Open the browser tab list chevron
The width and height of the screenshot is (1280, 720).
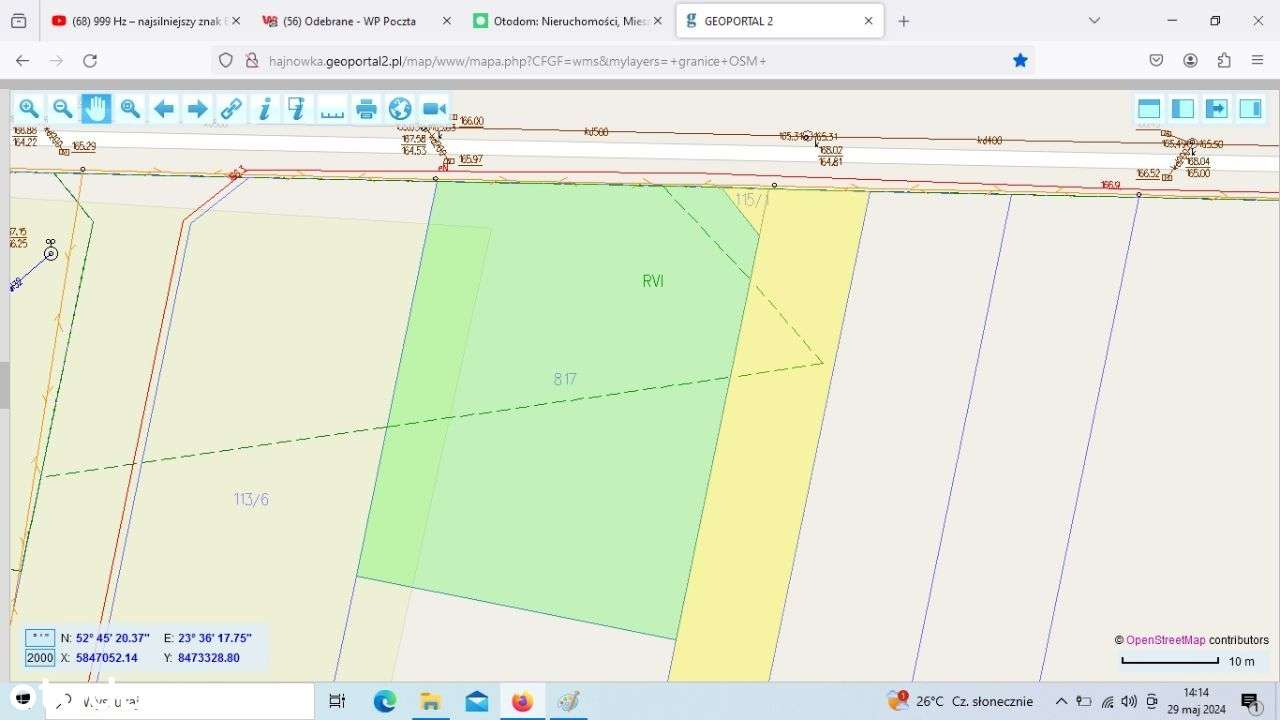pos(1094,21)
